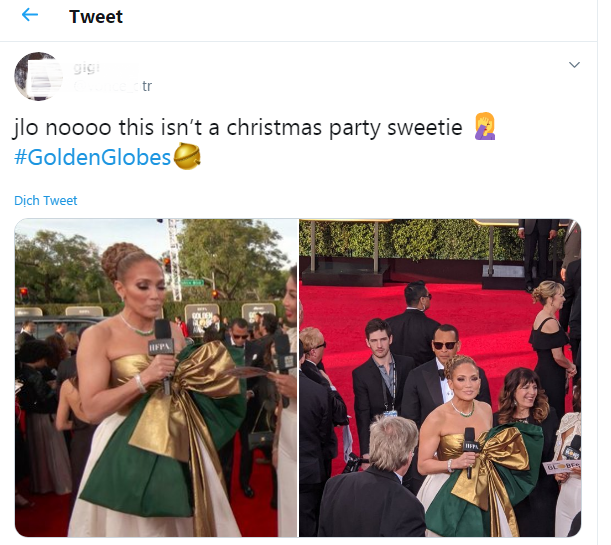
Task: Click the golden bell emoji after the hashtag
Action: coord(187,156)
